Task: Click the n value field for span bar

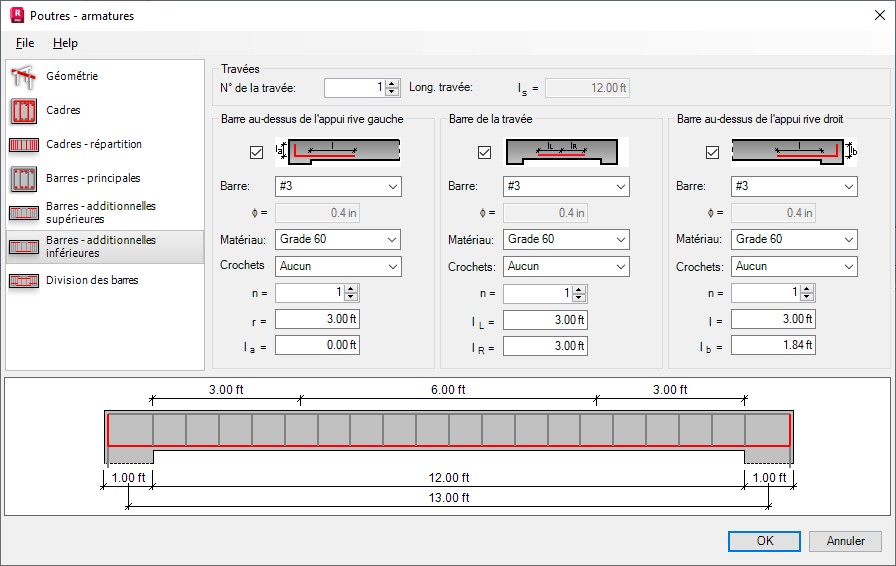Action: click(x=538, y=293)
